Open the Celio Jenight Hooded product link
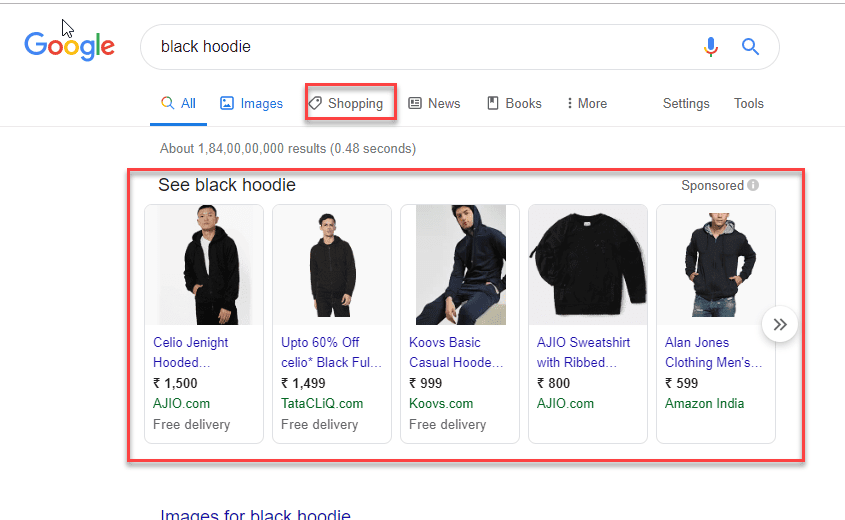 (190, 352)
